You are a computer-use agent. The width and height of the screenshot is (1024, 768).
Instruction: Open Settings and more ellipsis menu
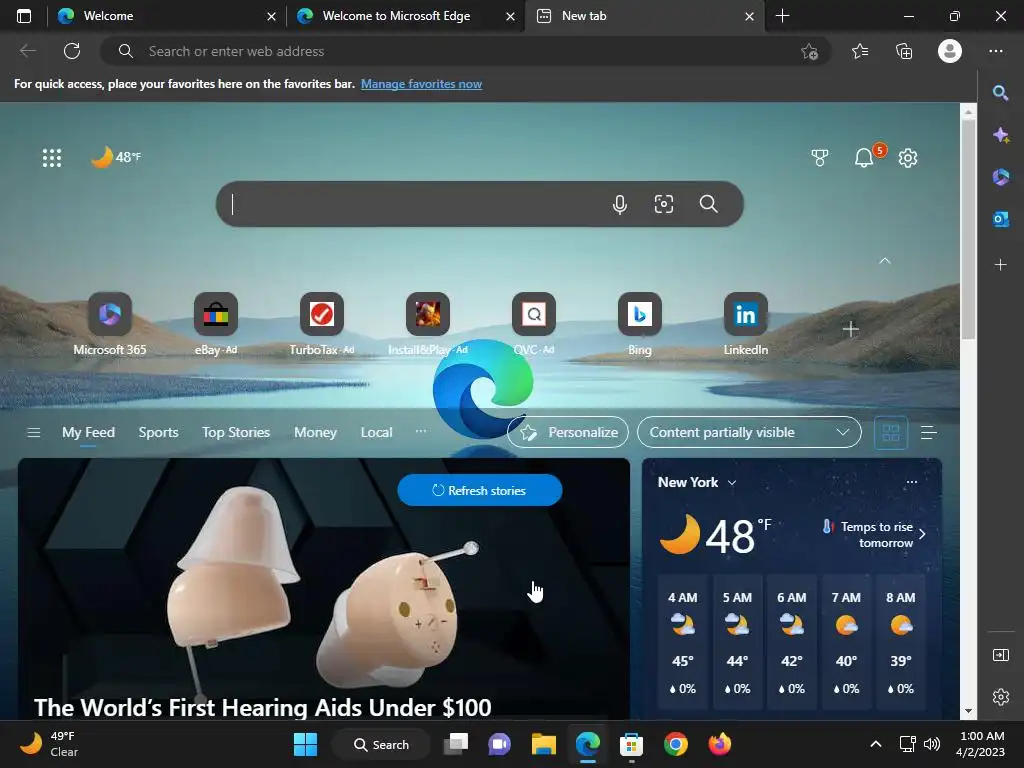pyautogui.click(x=995, y=51)
